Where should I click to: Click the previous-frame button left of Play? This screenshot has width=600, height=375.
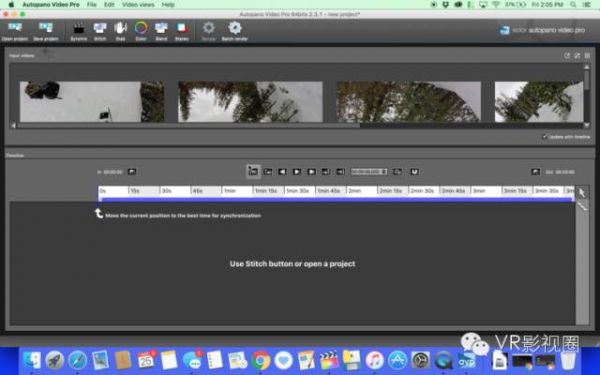click(x=282, y=172)
